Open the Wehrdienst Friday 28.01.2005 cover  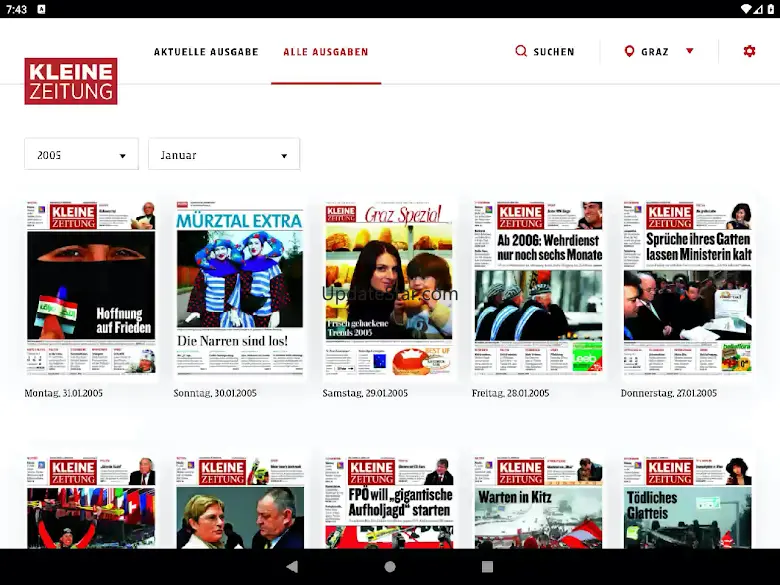pos(538,288)
